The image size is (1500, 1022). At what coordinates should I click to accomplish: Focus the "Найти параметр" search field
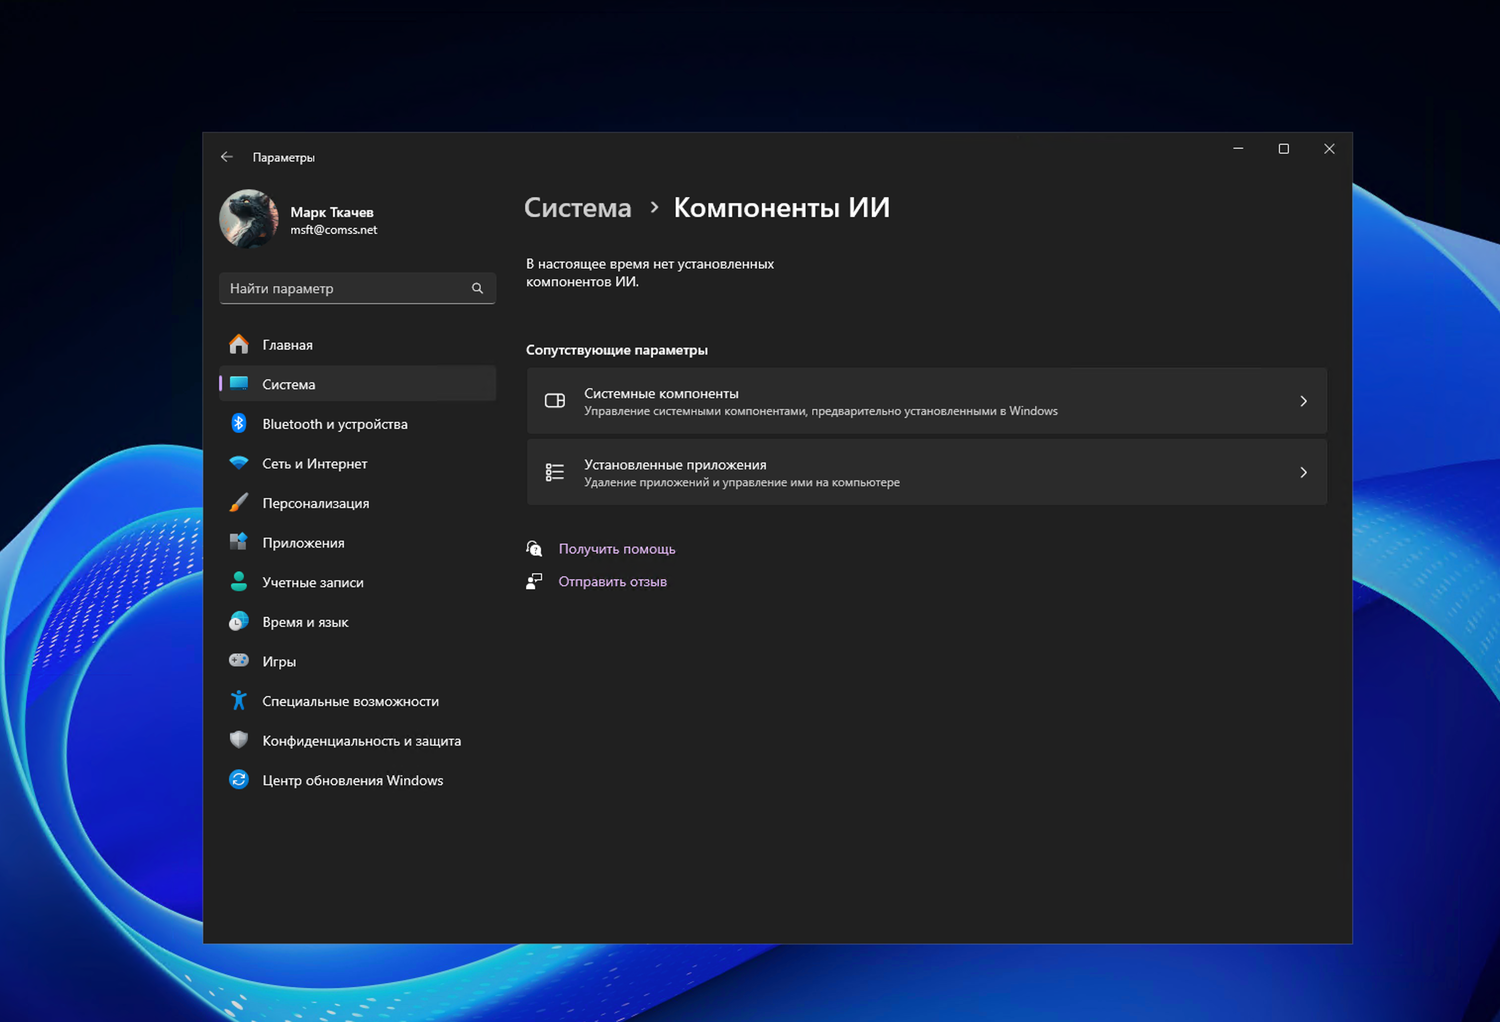357,288
